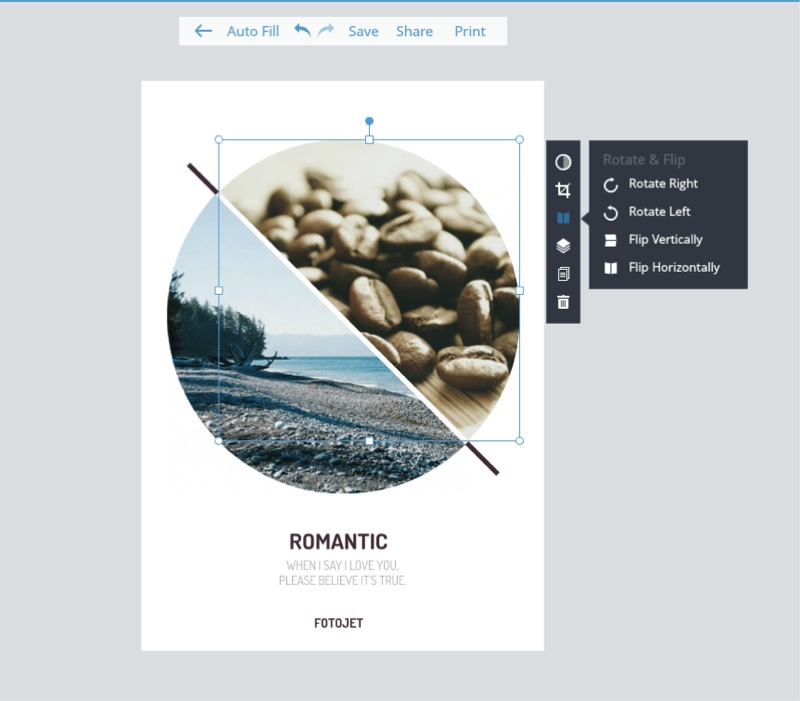Image resolution: width=800 pixels, height=701 pixels.
Task: Click the rotation handle above the selection
Action: click(x=369, y=121)
